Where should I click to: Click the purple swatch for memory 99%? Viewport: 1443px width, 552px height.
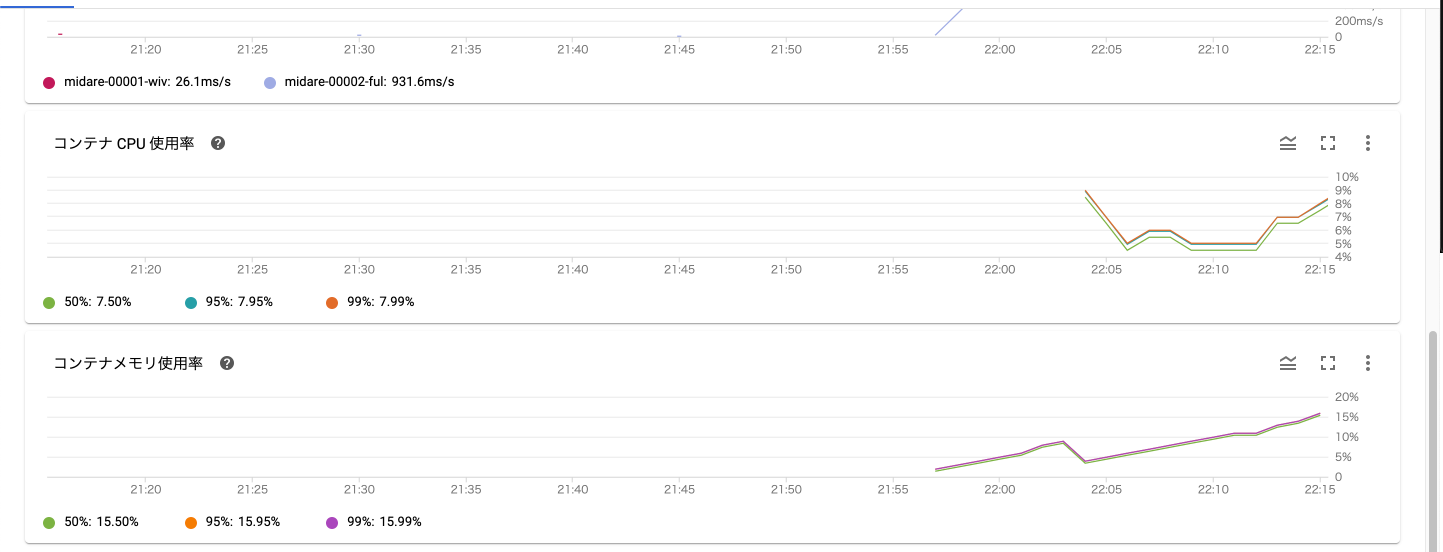(333, 522)
